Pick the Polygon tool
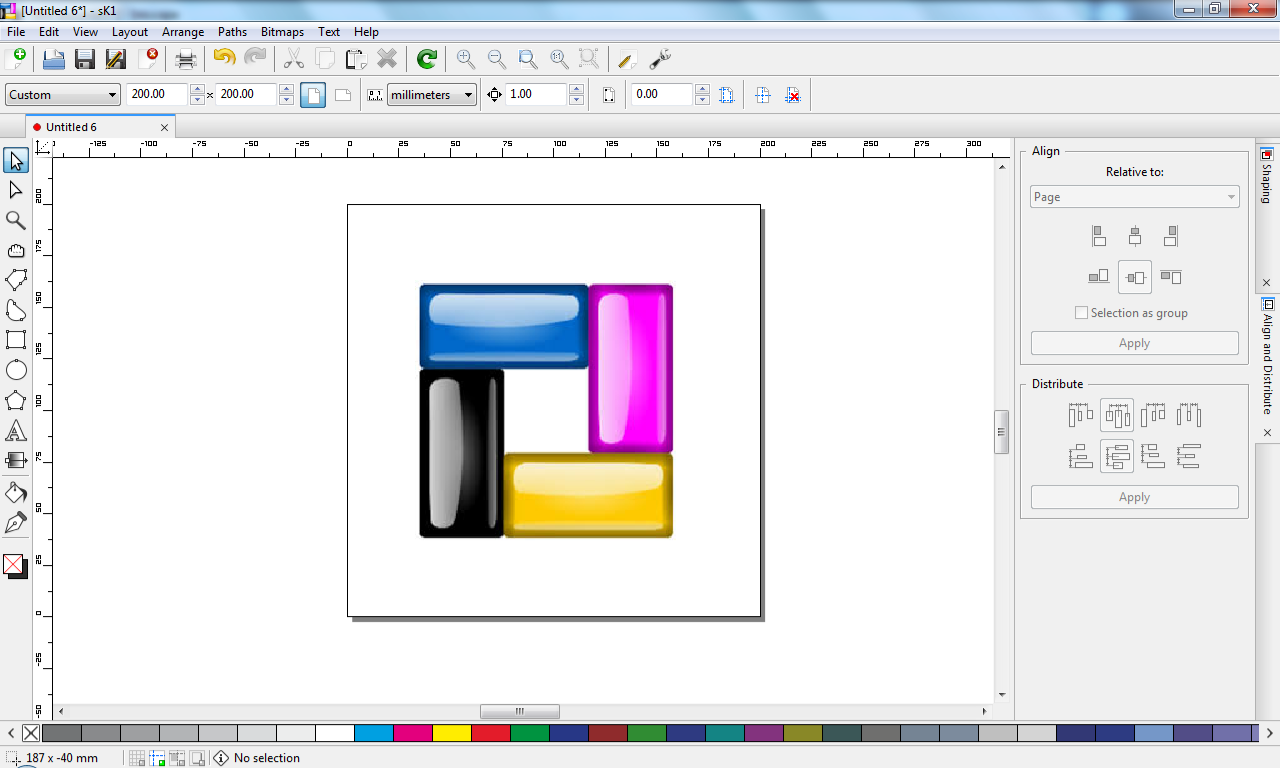This screenshot has height=768, width=1280. tap(15, 401)
